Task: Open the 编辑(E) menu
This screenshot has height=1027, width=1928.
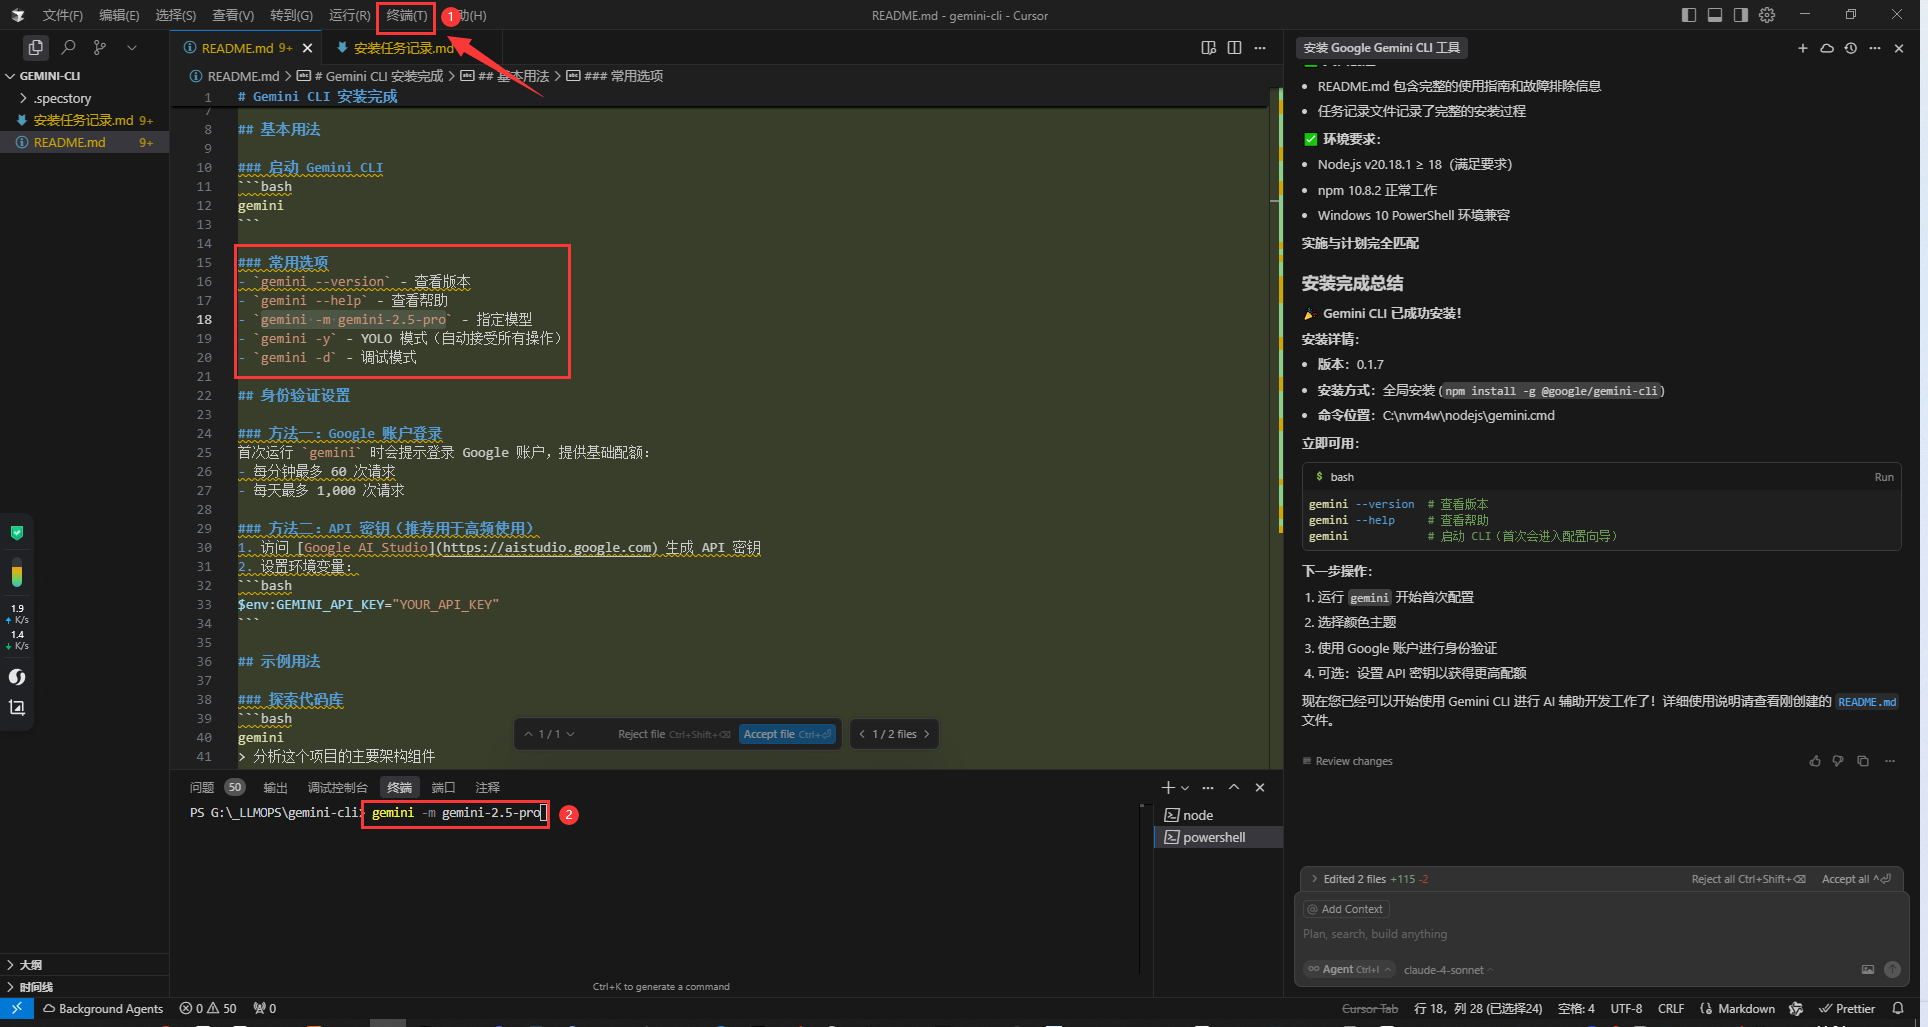Action: [x=119, y=15]
